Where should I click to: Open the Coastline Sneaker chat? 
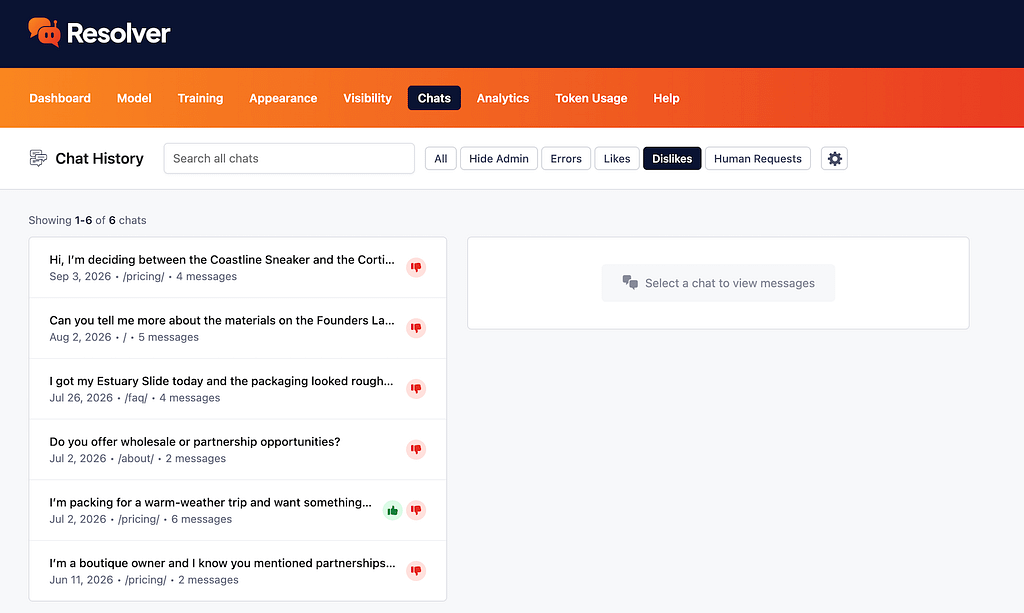[238, 268]
